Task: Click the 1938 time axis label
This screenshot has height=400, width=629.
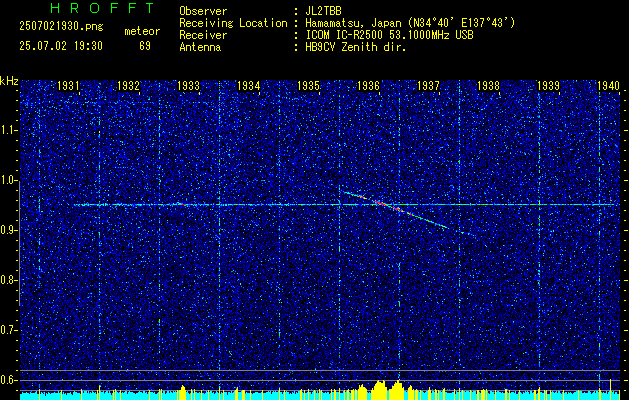Action: click(489, 85)
